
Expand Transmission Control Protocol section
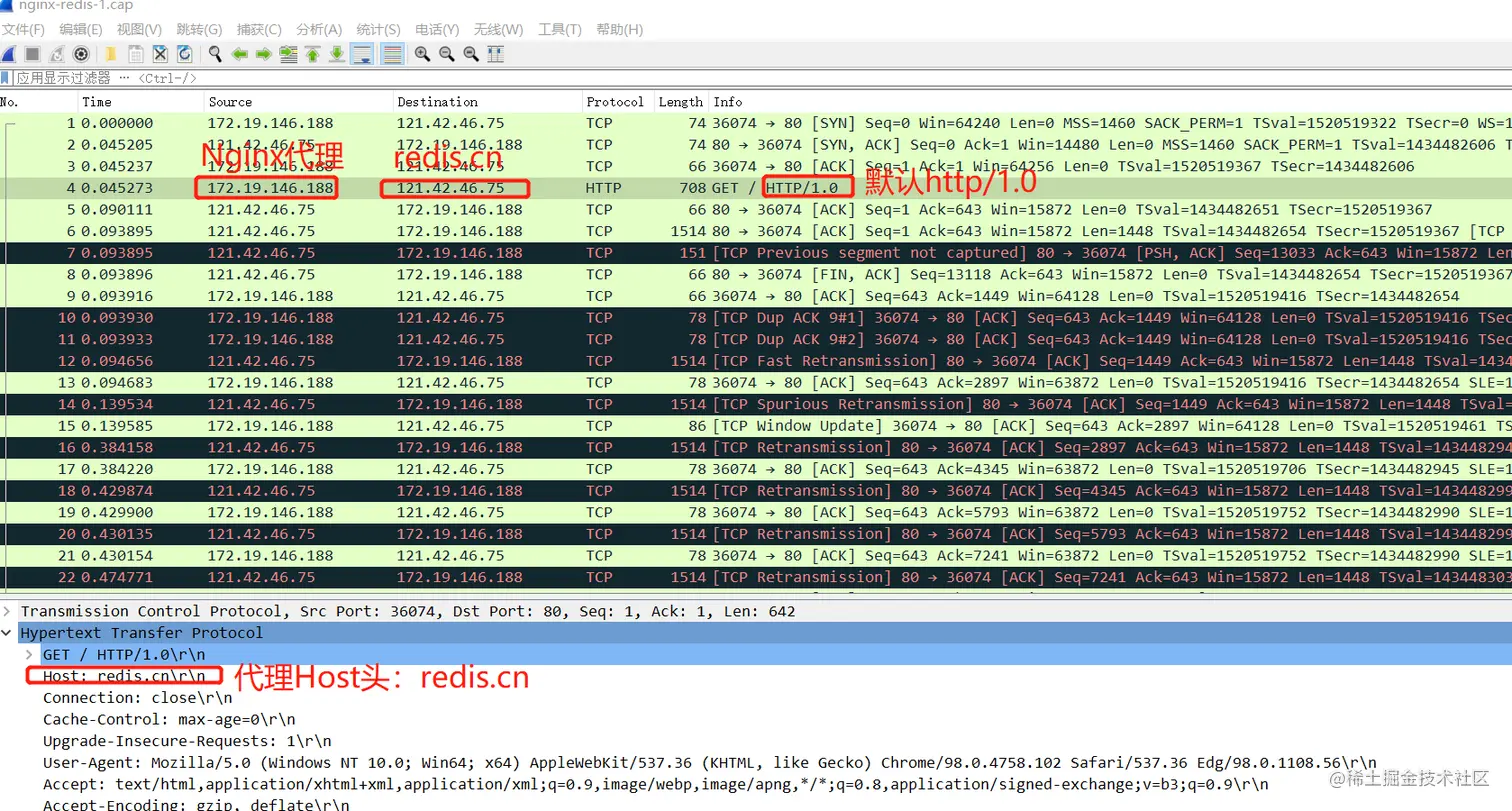[8, 611]
